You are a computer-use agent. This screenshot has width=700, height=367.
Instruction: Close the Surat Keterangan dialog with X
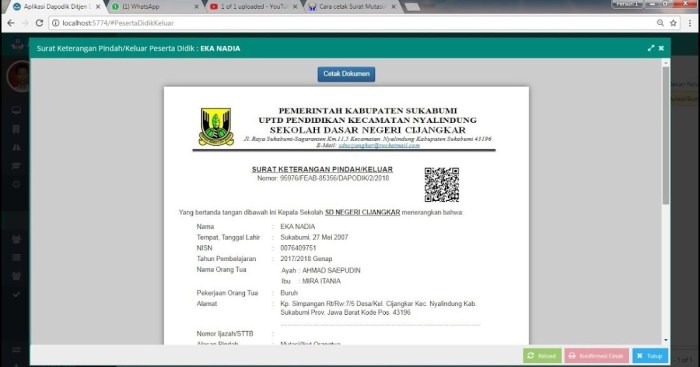(661, 48)
